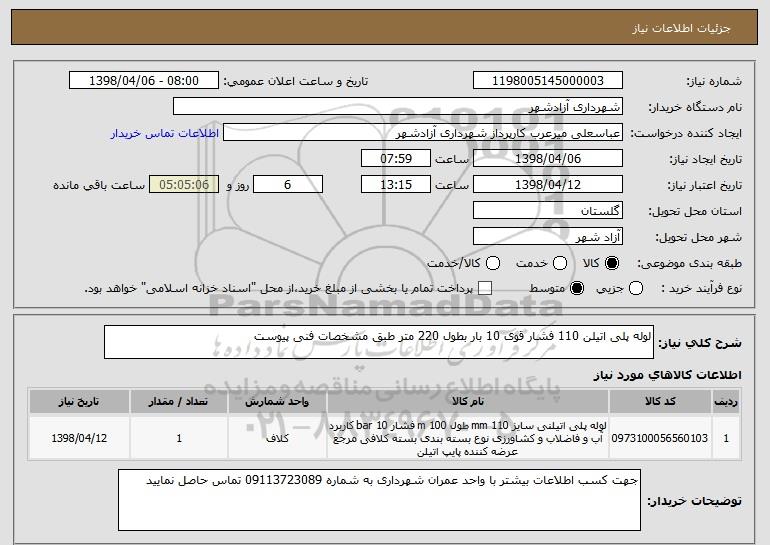Click the validity time field 13:15
The height and width of the screenshot is (545, 770).
tap(396, 185)
